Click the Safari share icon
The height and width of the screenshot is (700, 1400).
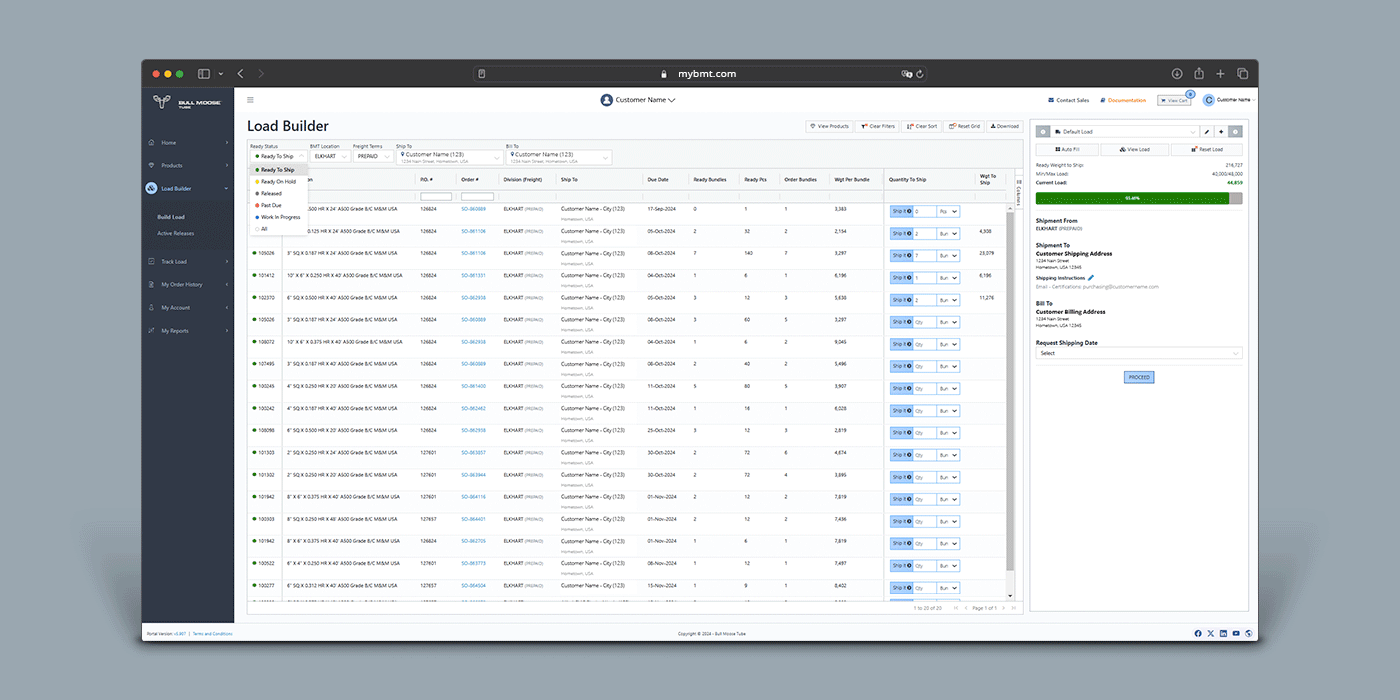tap(1198, 74)
